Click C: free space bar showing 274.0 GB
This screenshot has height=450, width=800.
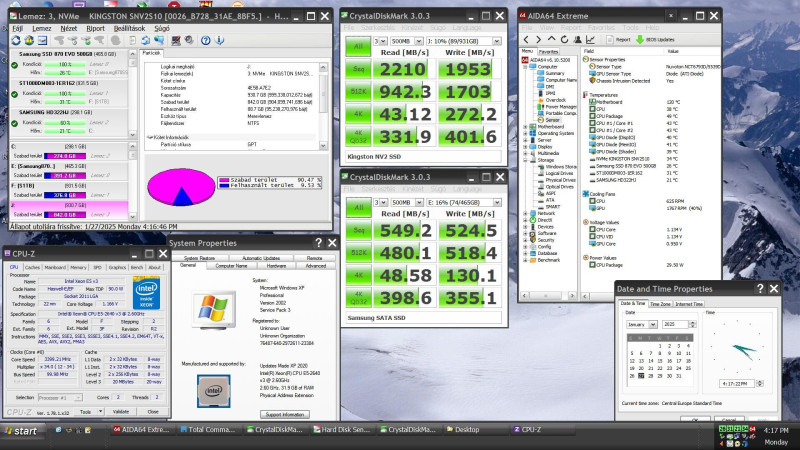coord(65,156)
